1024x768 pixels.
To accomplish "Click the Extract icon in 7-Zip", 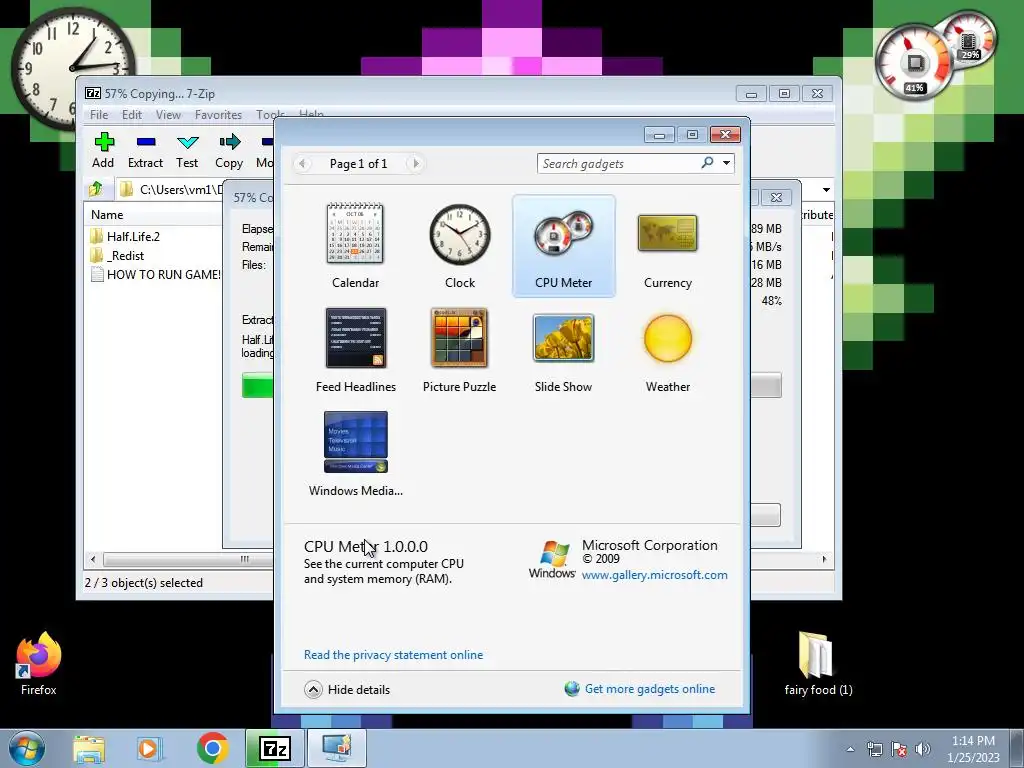I will (x=145, y=150).
